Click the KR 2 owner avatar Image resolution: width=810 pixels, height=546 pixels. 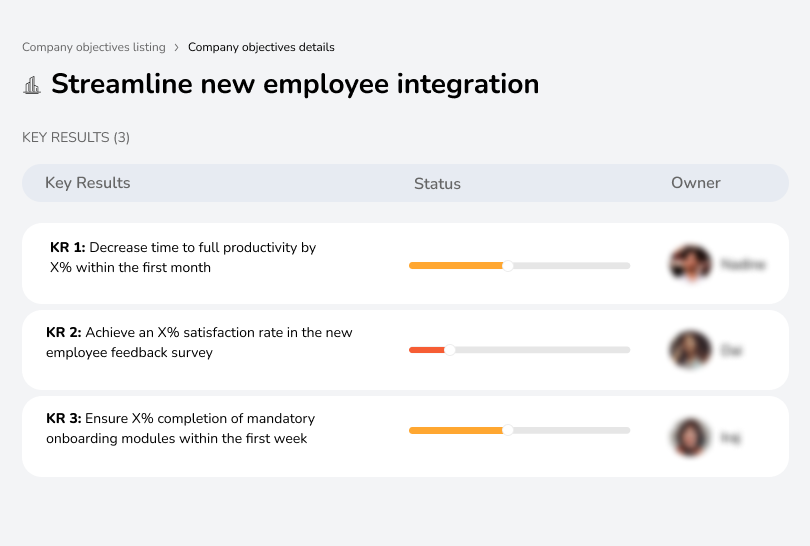(x=690, y=350)
